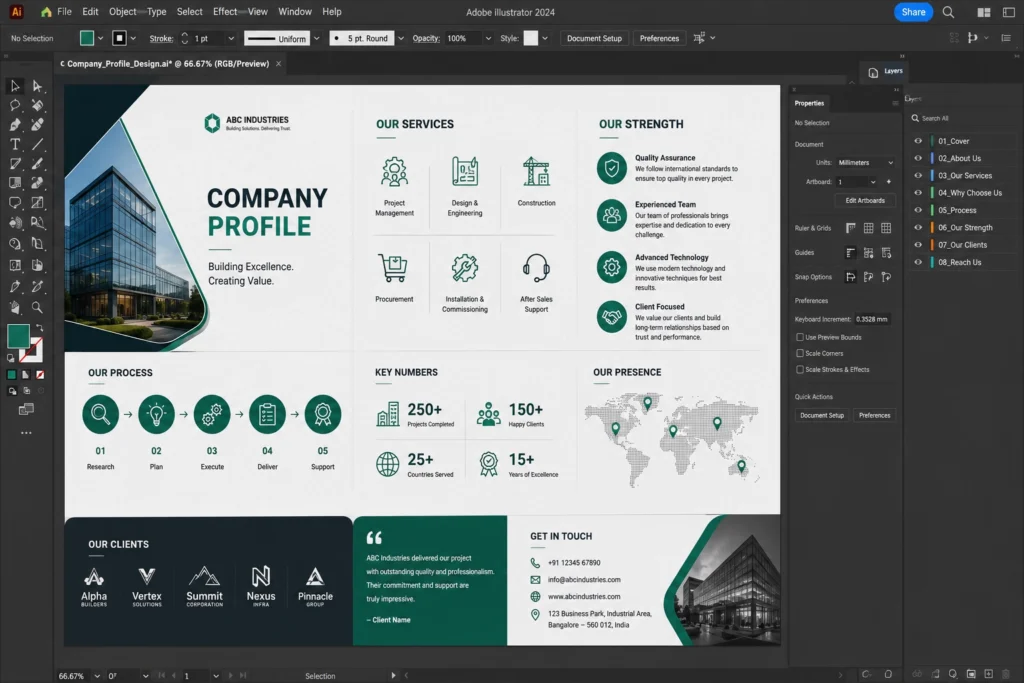Select the Direct Selection tool
The height and width of the screenshot is (683, 1024).
37,86
